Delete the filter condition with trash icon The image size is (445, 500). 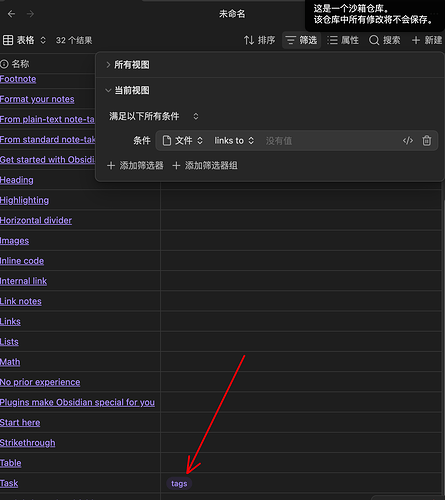[426, 141]
